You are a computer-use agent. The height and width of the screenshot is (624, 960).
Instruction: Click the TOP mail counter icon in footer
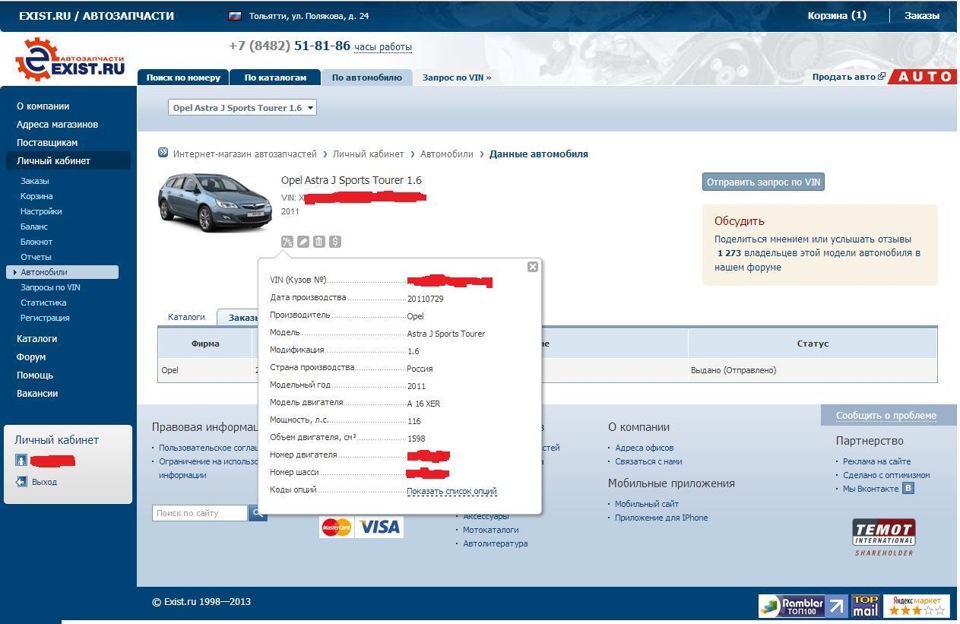865,605
